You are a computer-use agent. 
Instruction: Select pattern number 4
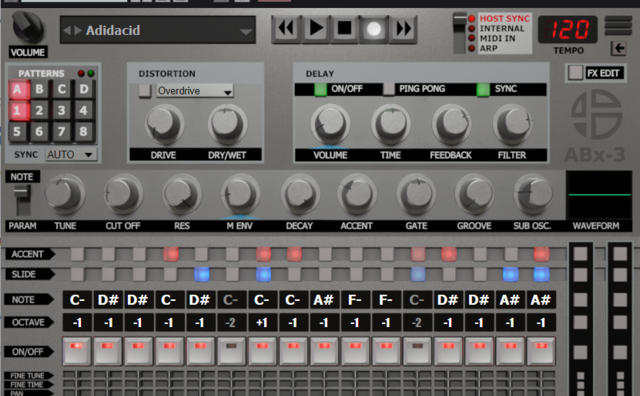pyautogui.click(x=84, y=111)
